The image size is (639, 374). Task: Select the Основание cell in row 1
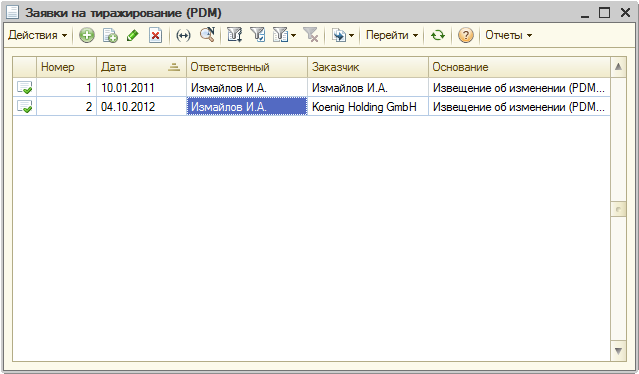click(x=519, y=88)
